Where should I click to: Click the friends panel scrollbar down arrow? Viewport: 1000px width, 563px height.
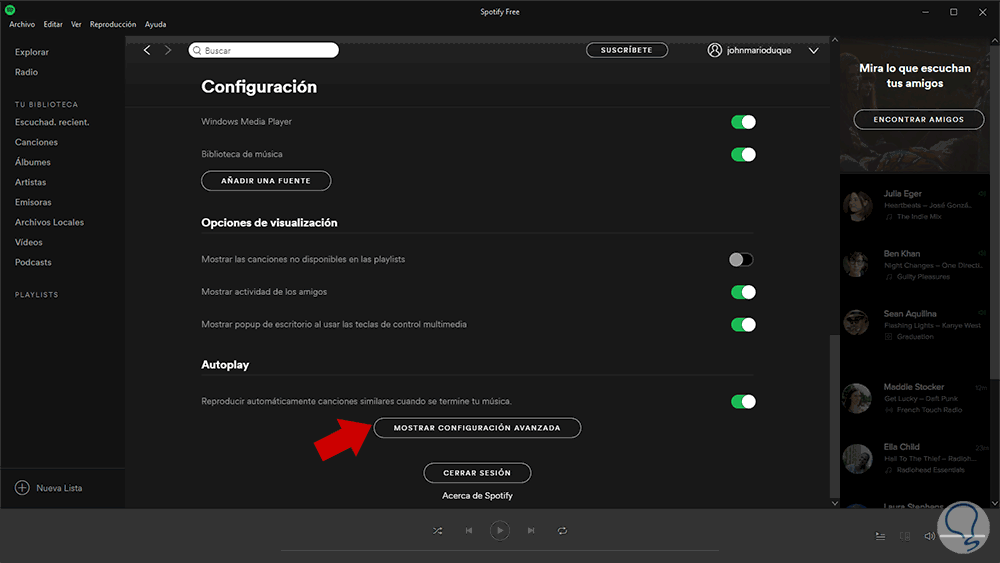[994, 503]
